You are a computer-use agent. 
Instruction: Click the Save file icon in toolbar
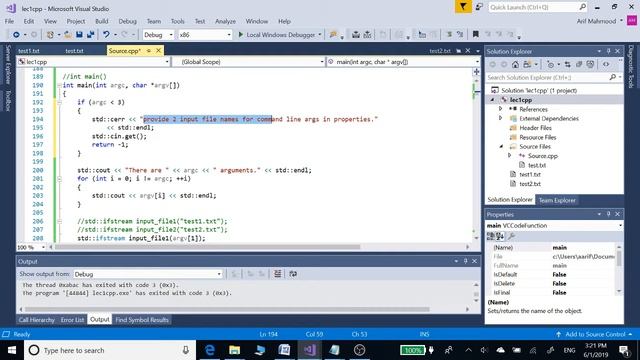click(x=80, y=35)
